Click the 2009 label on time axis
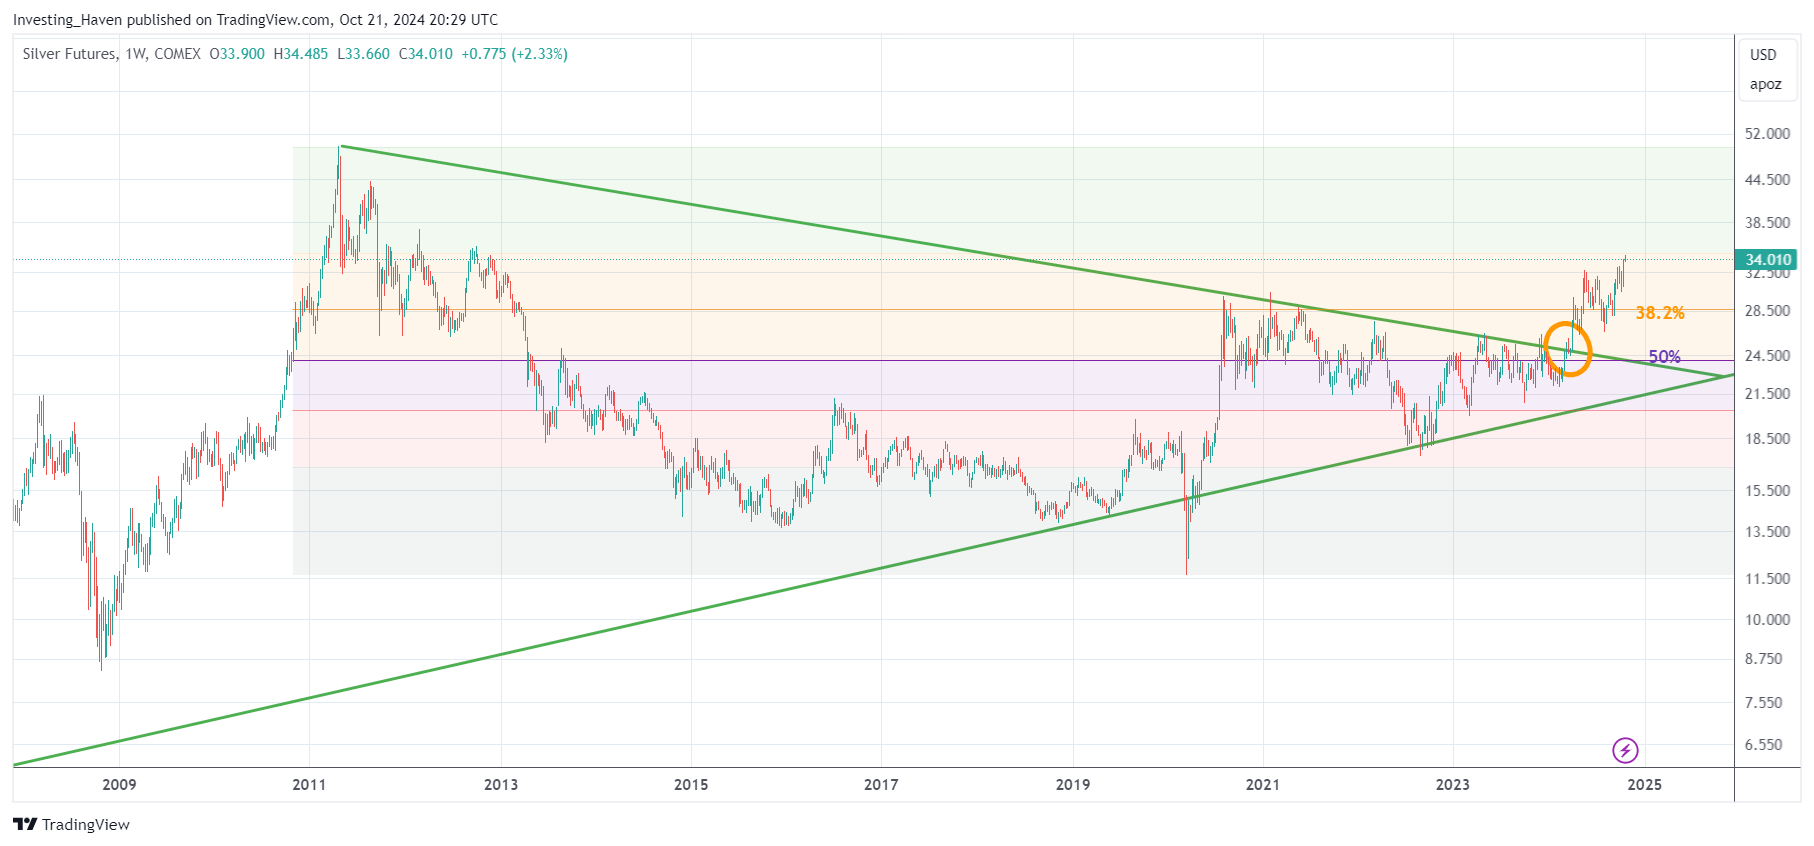 pyautogui.click(x=119, y=784)
